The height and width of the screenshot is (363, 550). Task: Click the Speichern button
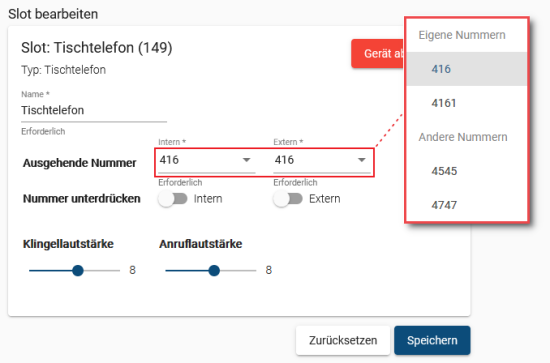tap(432, 340)
